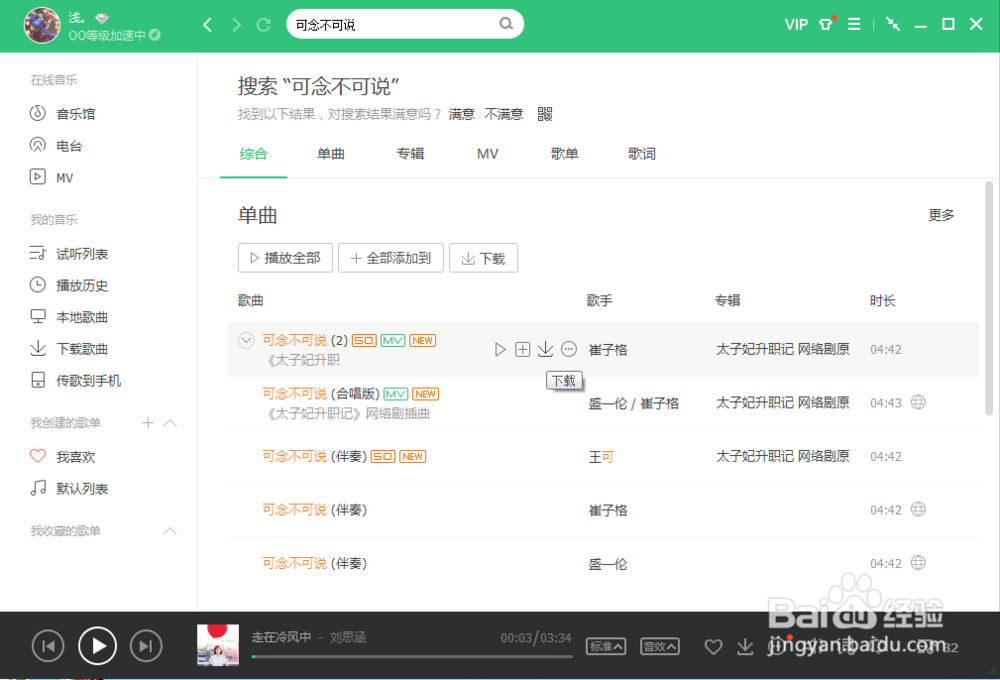1000x680 pixels.
Task: Click the search input box
Action: [x=400, y=22]
